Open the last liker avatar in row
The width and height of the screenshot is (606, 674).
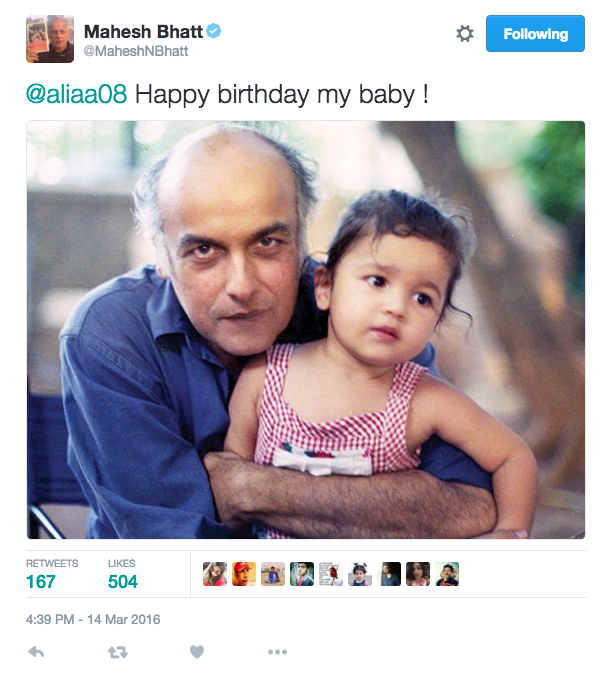447,574
